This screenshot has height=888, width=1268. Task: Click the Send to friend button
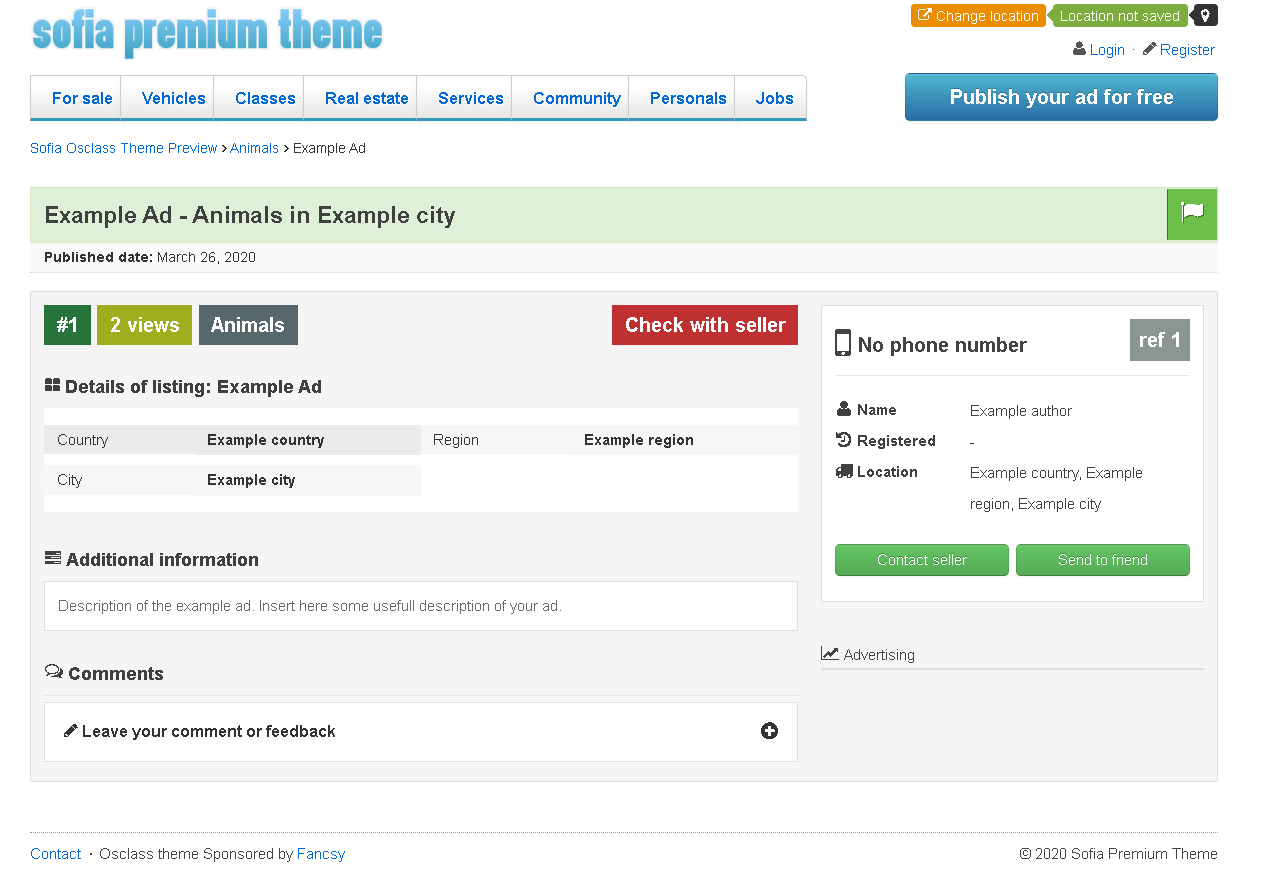coord(1103,560)
